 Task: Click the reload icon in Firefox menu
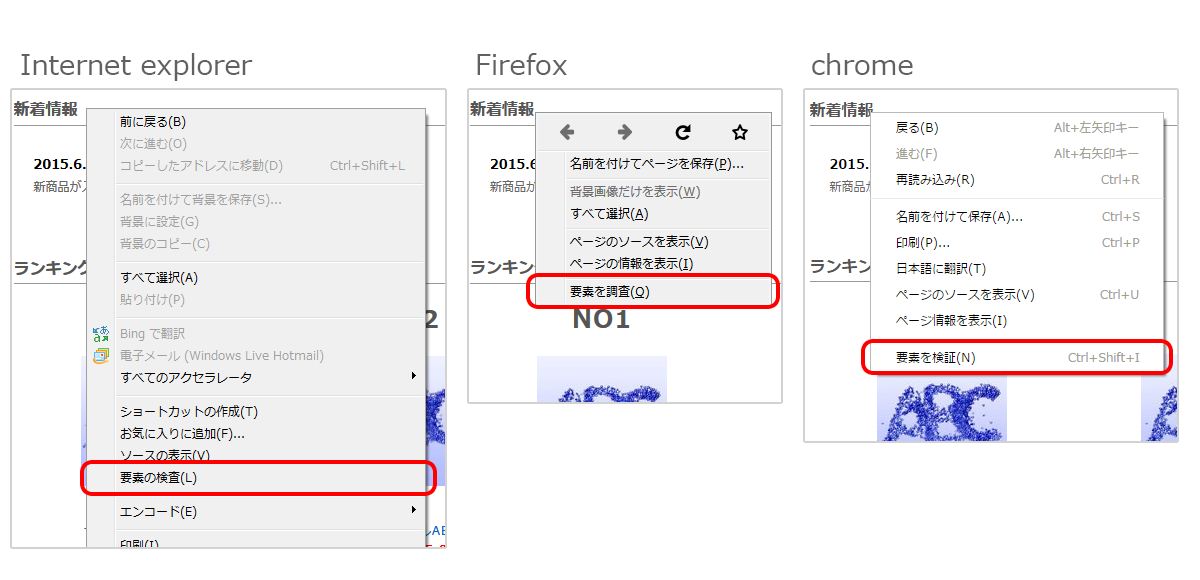tap(683, 132)
